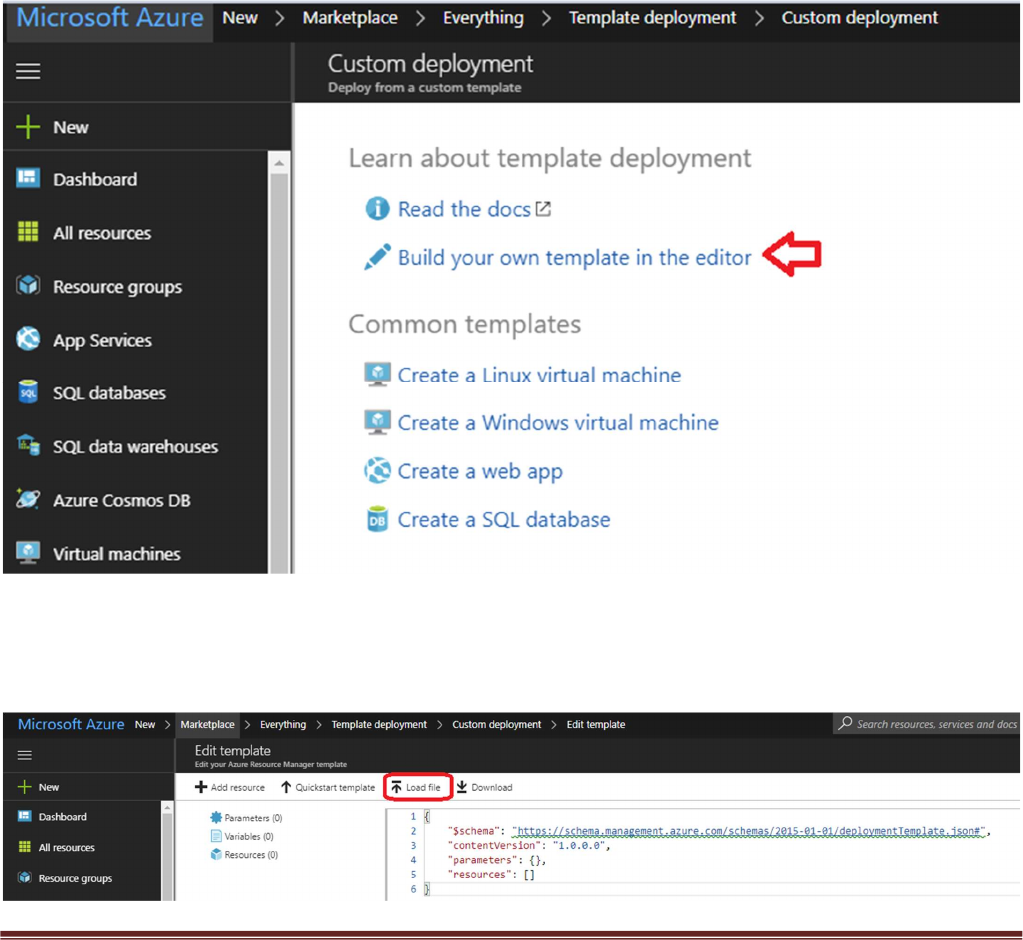Click Build your own template in the editor
This screenshot has width=1023, height=940.
[574, 258]
